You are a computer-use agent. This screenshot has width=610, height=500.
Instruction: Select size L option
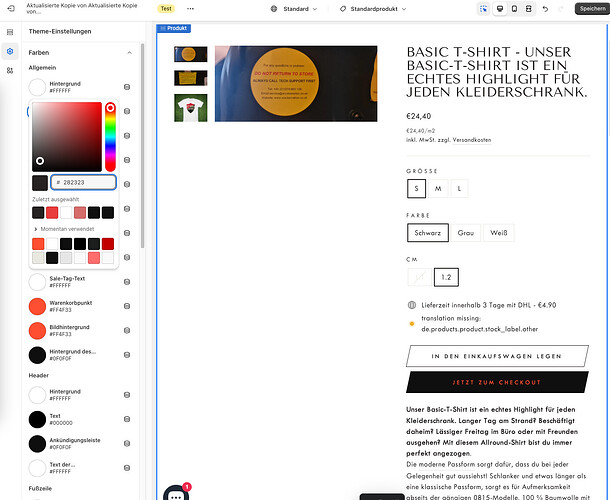(459, 188)
